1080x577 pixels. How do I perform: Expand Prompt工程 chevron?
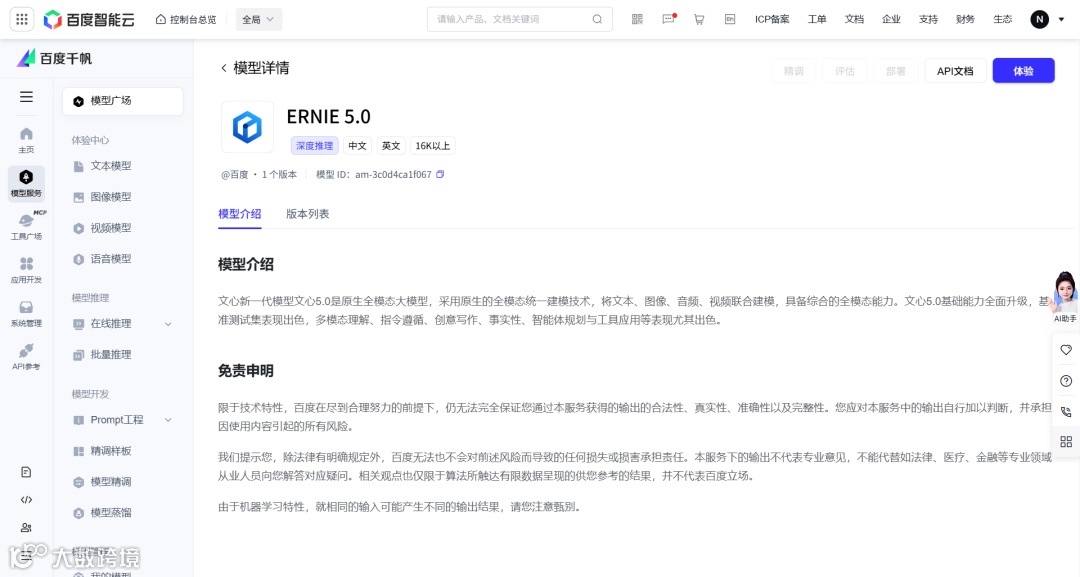tap(168, 420)
